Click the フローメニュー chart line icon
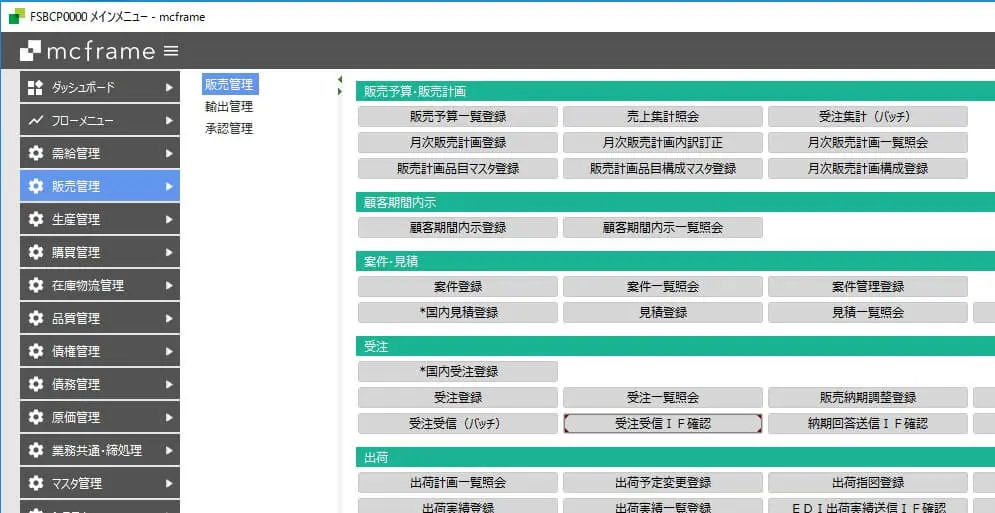The height and width of the screenshot is (513, 995). (36, 121)
